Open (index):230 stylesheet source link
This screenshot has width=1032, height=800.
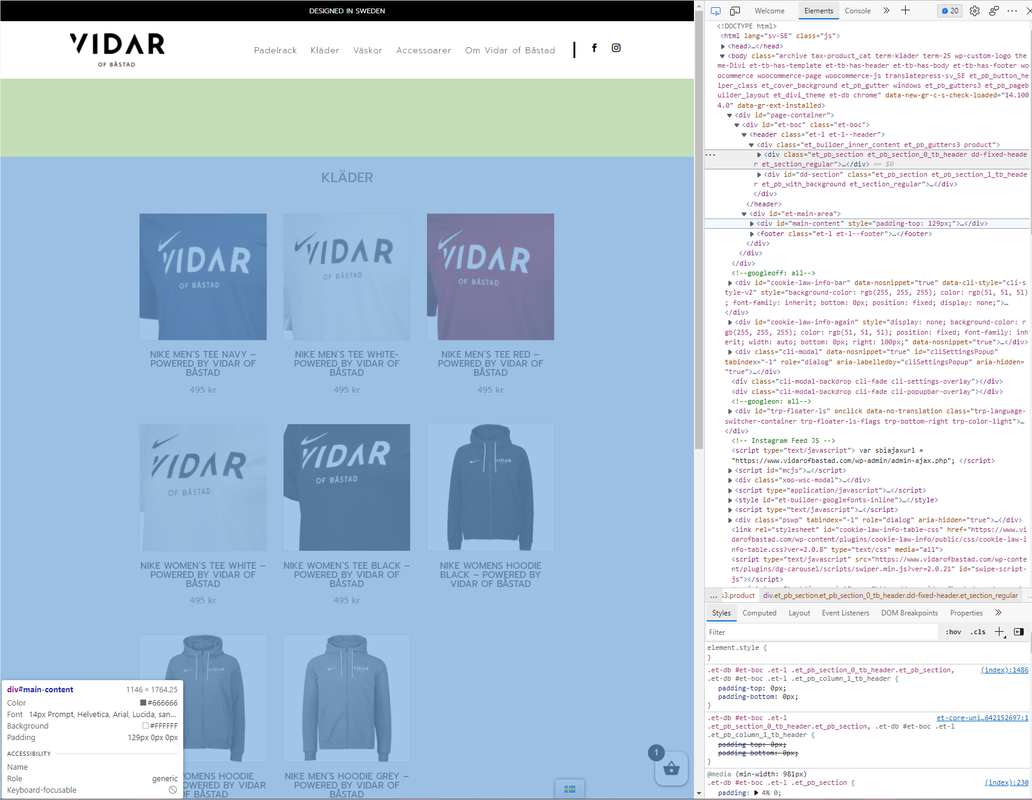point(1006,782)
